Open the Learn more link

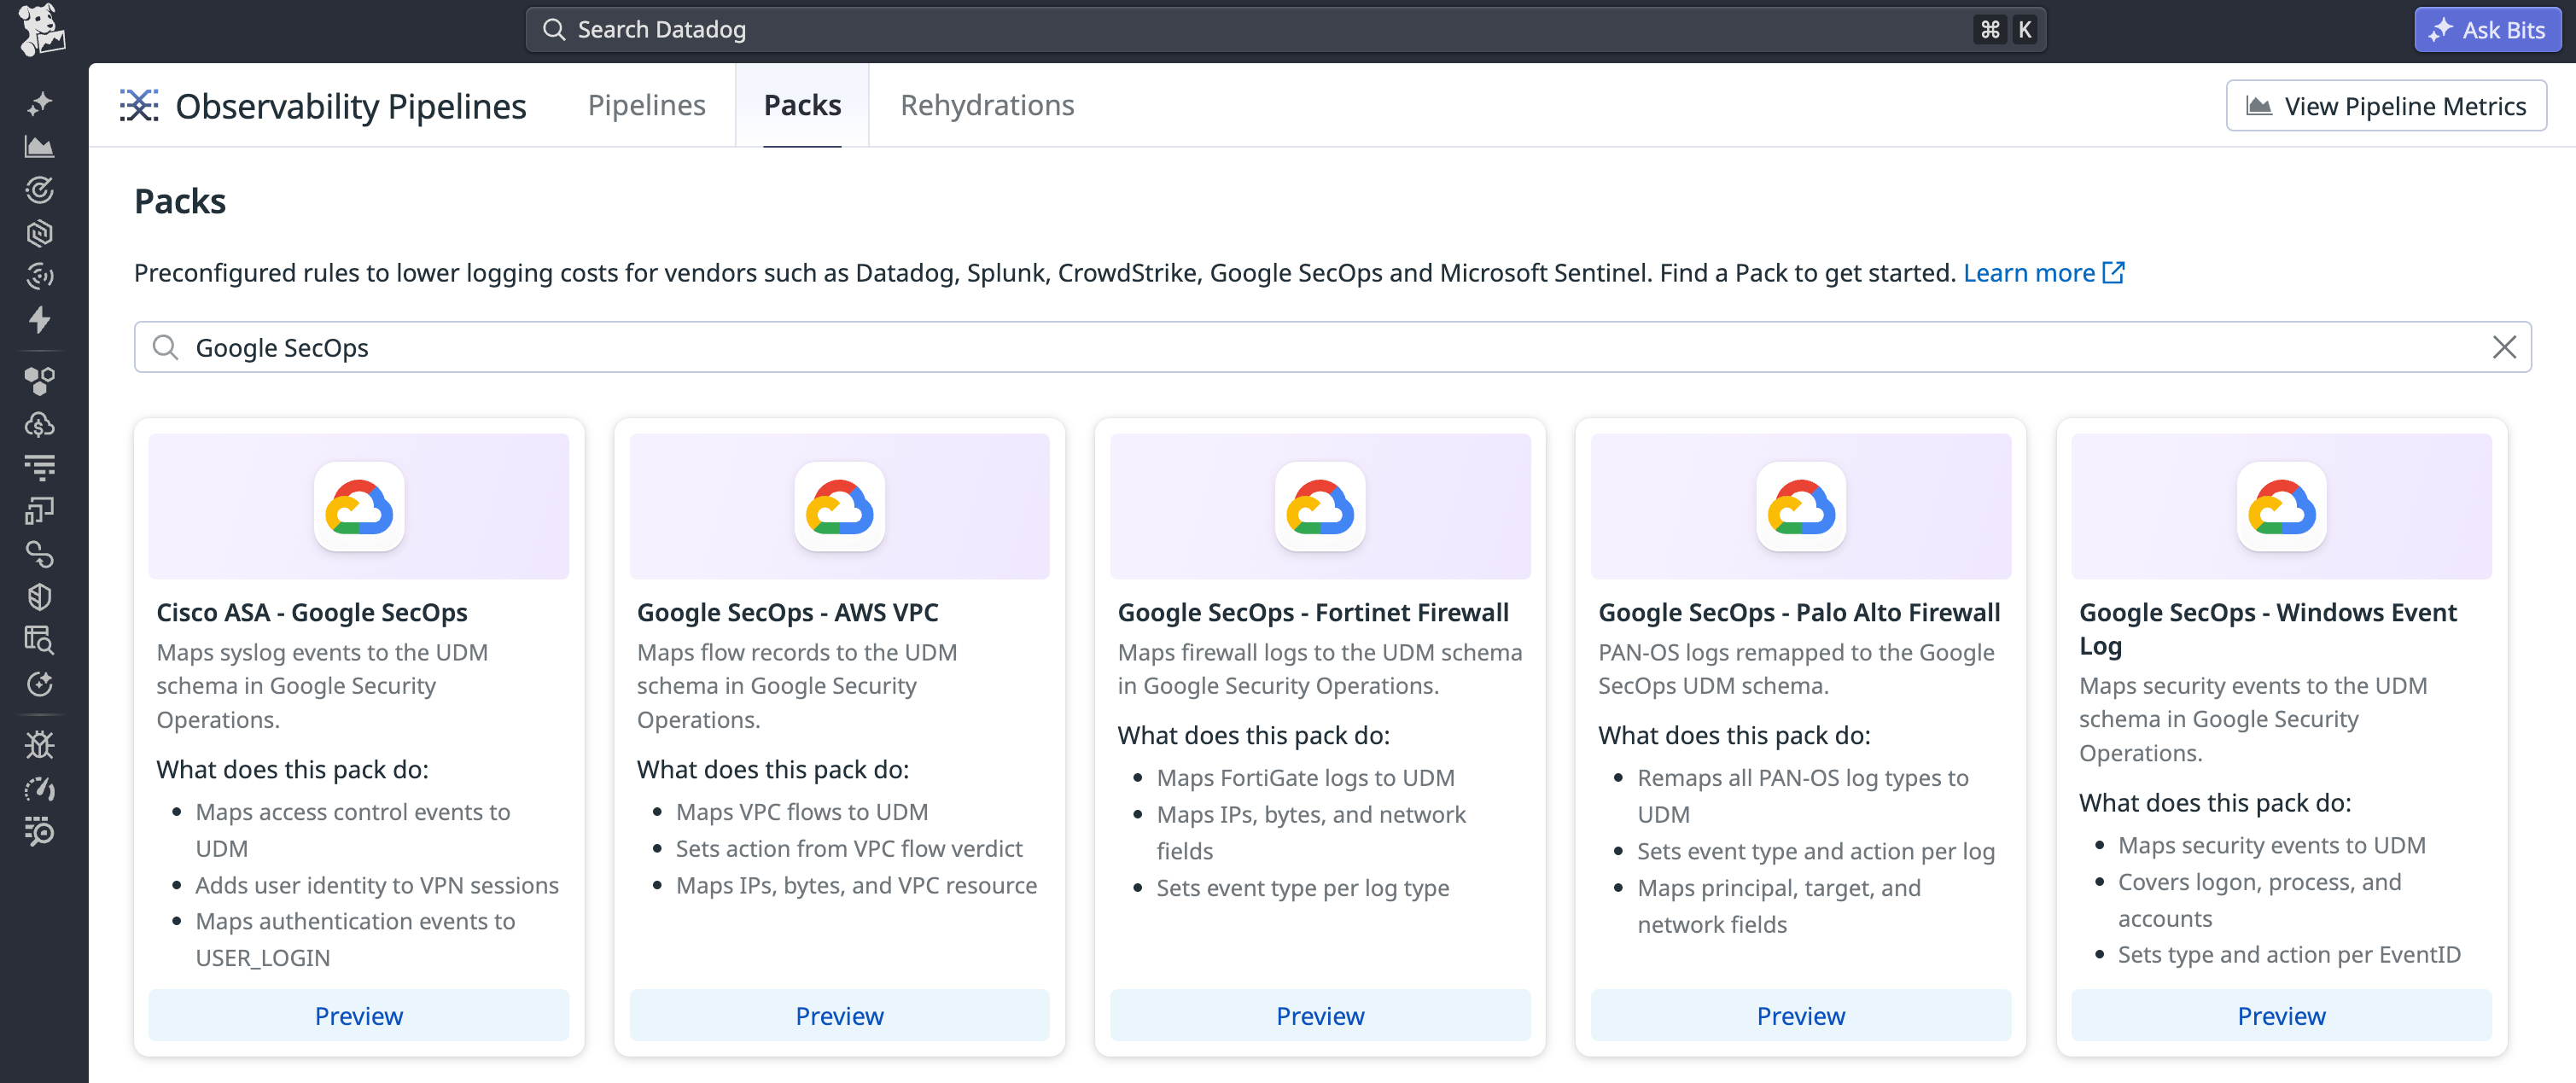(2029, 272)
